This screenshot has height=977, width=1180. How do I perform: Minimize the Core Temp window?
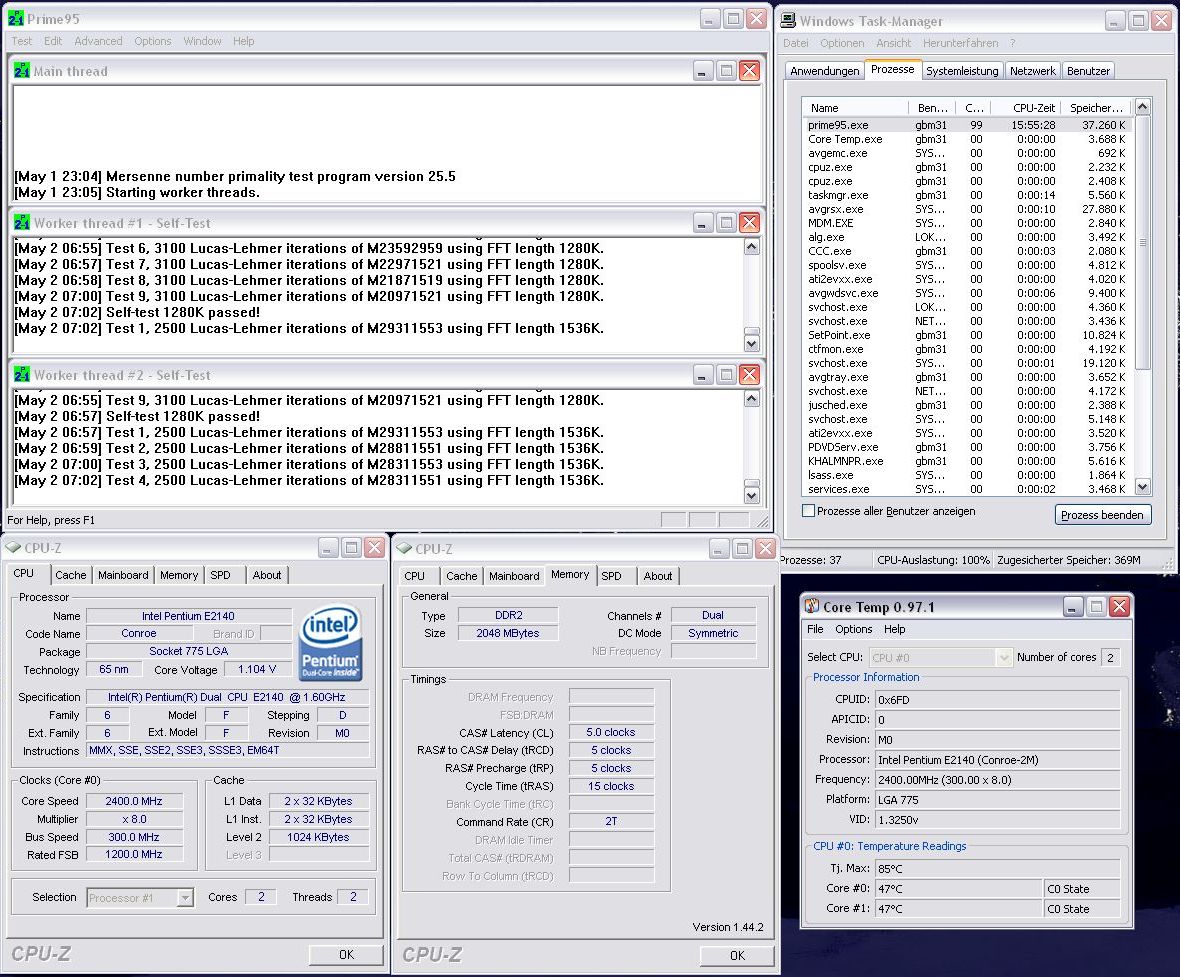tap(1072, 606)
